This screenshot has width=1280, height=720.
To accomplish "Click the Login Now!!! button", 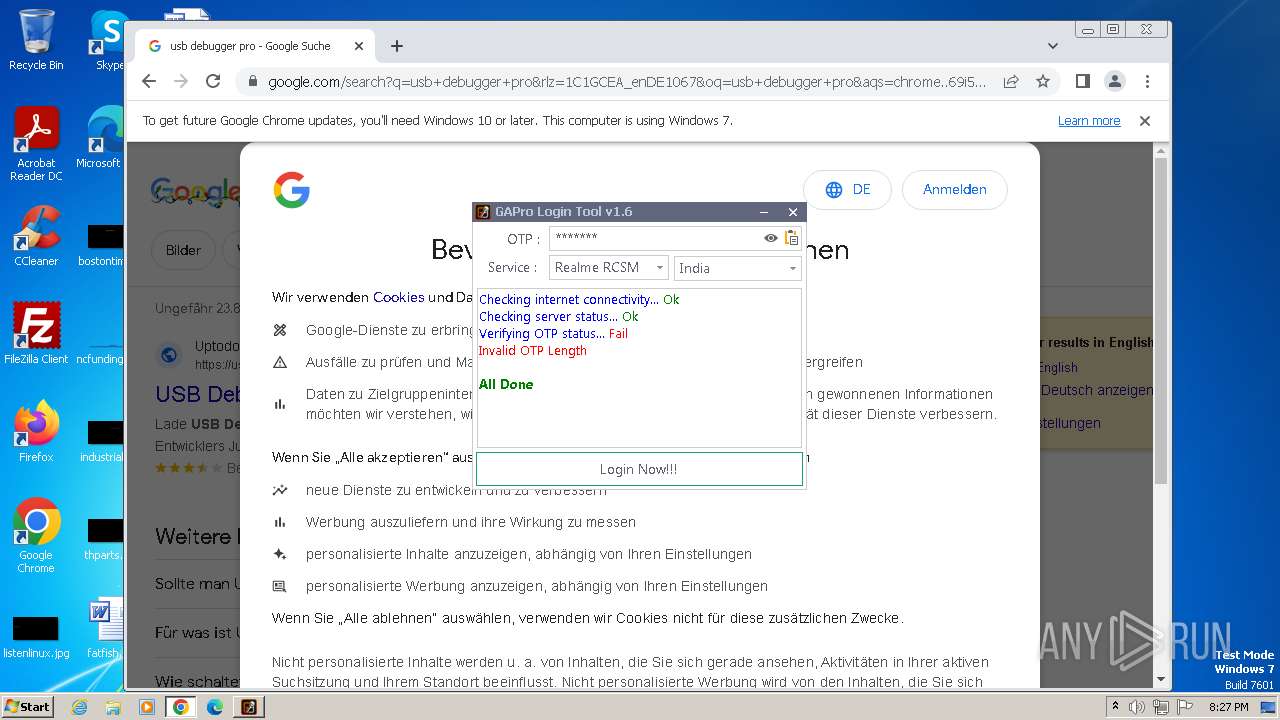I will 639,469.
